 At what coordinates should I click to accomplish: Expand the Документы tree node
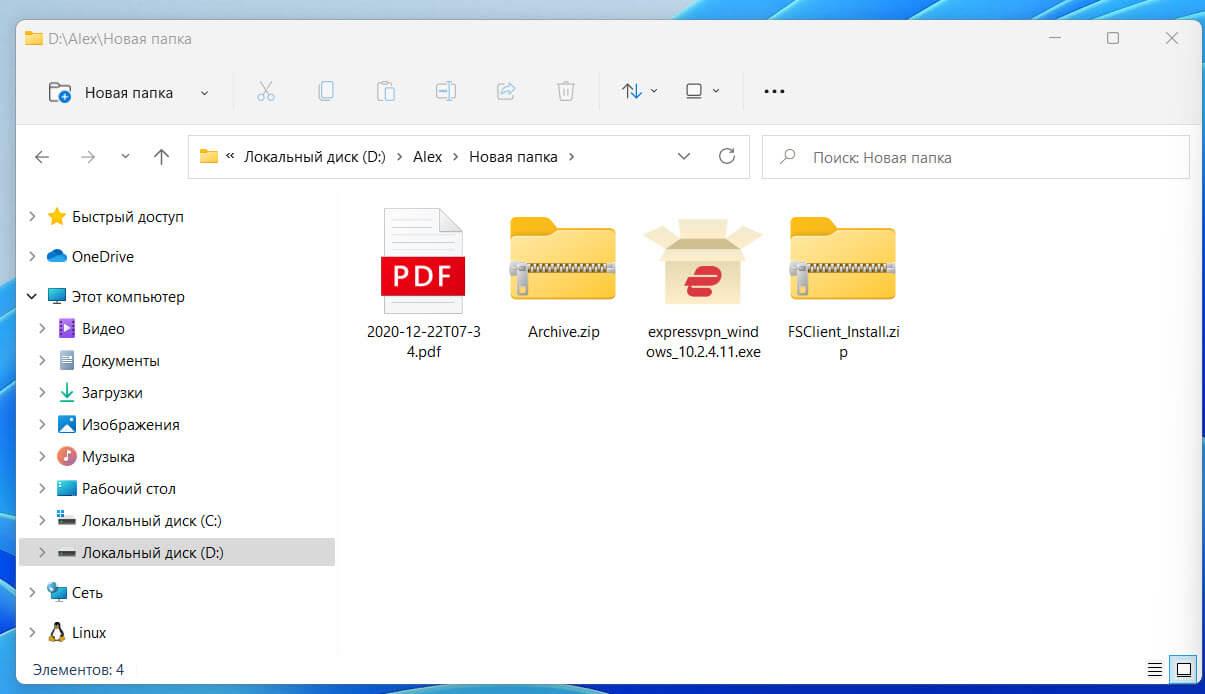pos(42,361)
